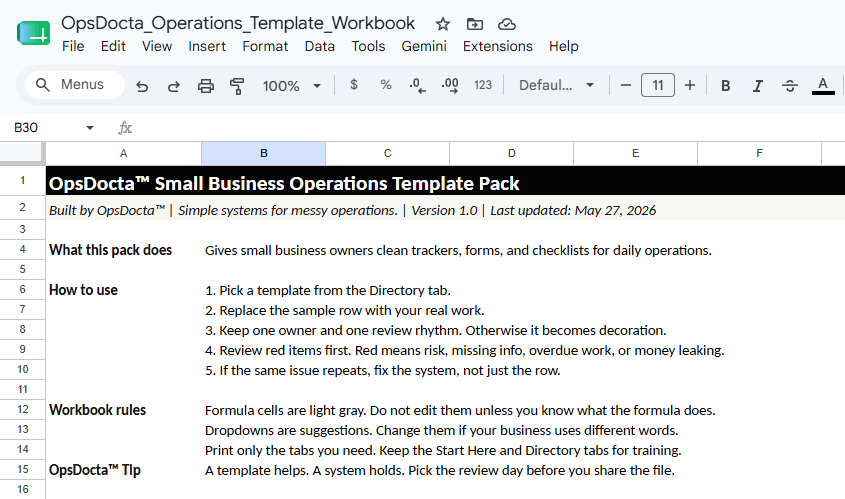
Task: Toggle strikethrough formatting
Action: pos(790,86)
